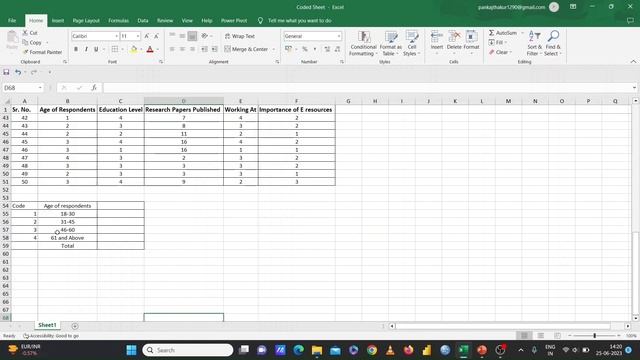Image resolution: width=640 pixels, height=360 pixels.
Task: Apply the red Font Color
Action: pos(150,49)
